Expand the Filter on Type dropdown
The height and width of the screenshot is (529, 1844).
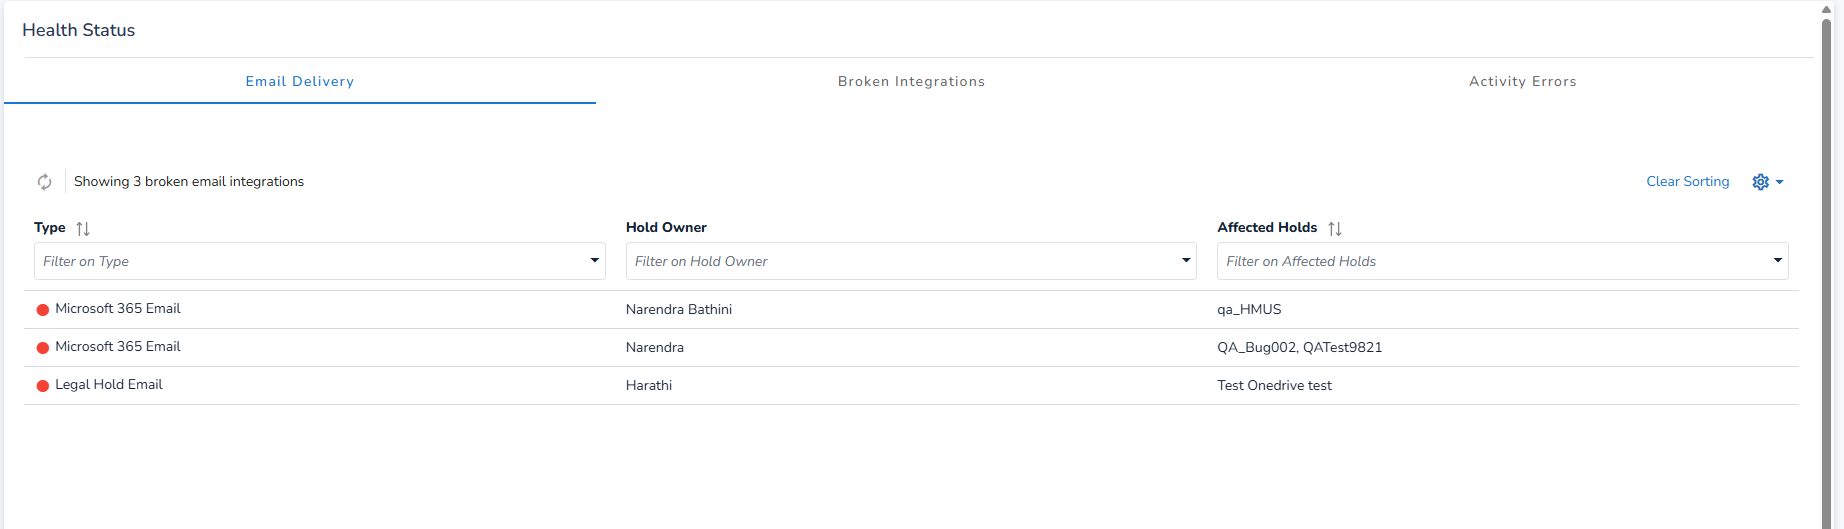point(594,261)
